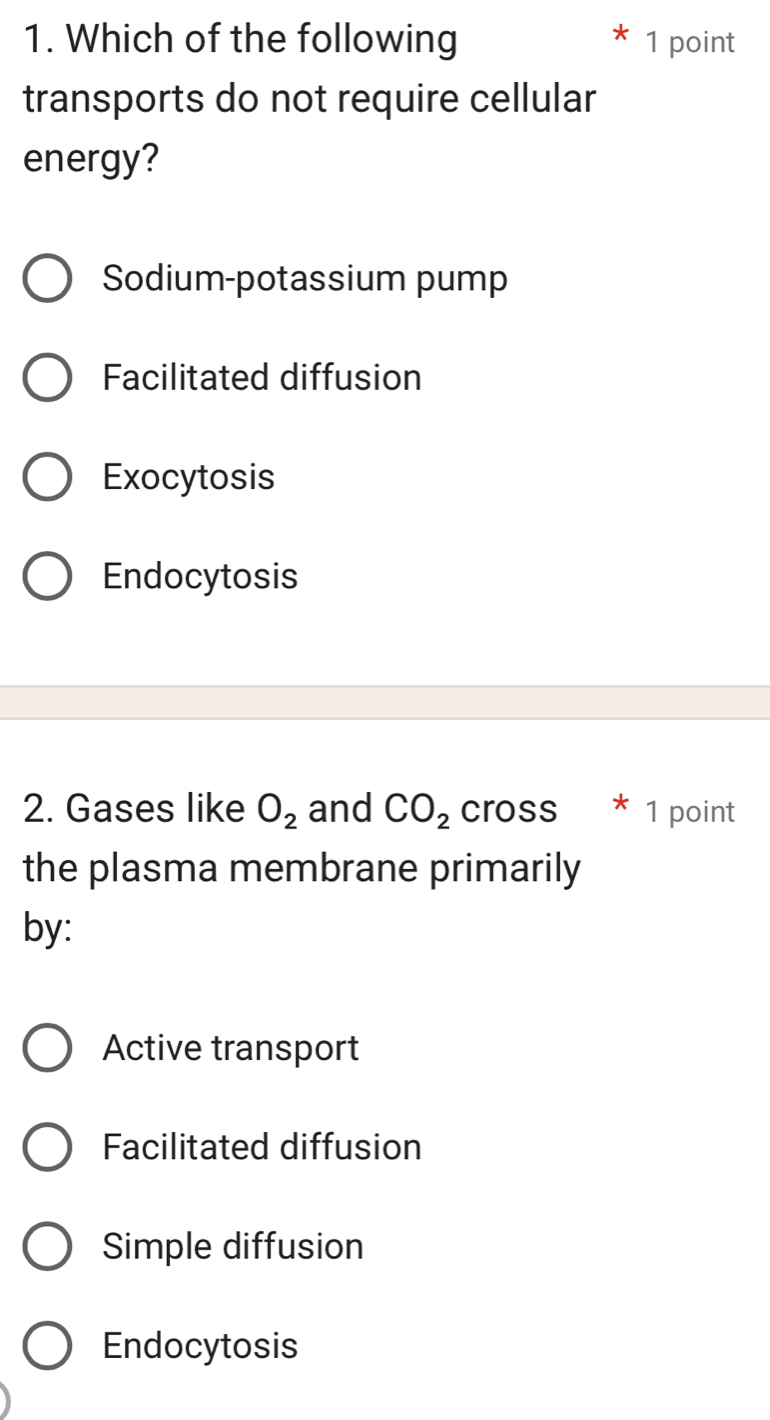This screenshot has width=770, height=1420.
Task: Click the 'Active transport' option label text
Action: click(x=230, y=1049)
